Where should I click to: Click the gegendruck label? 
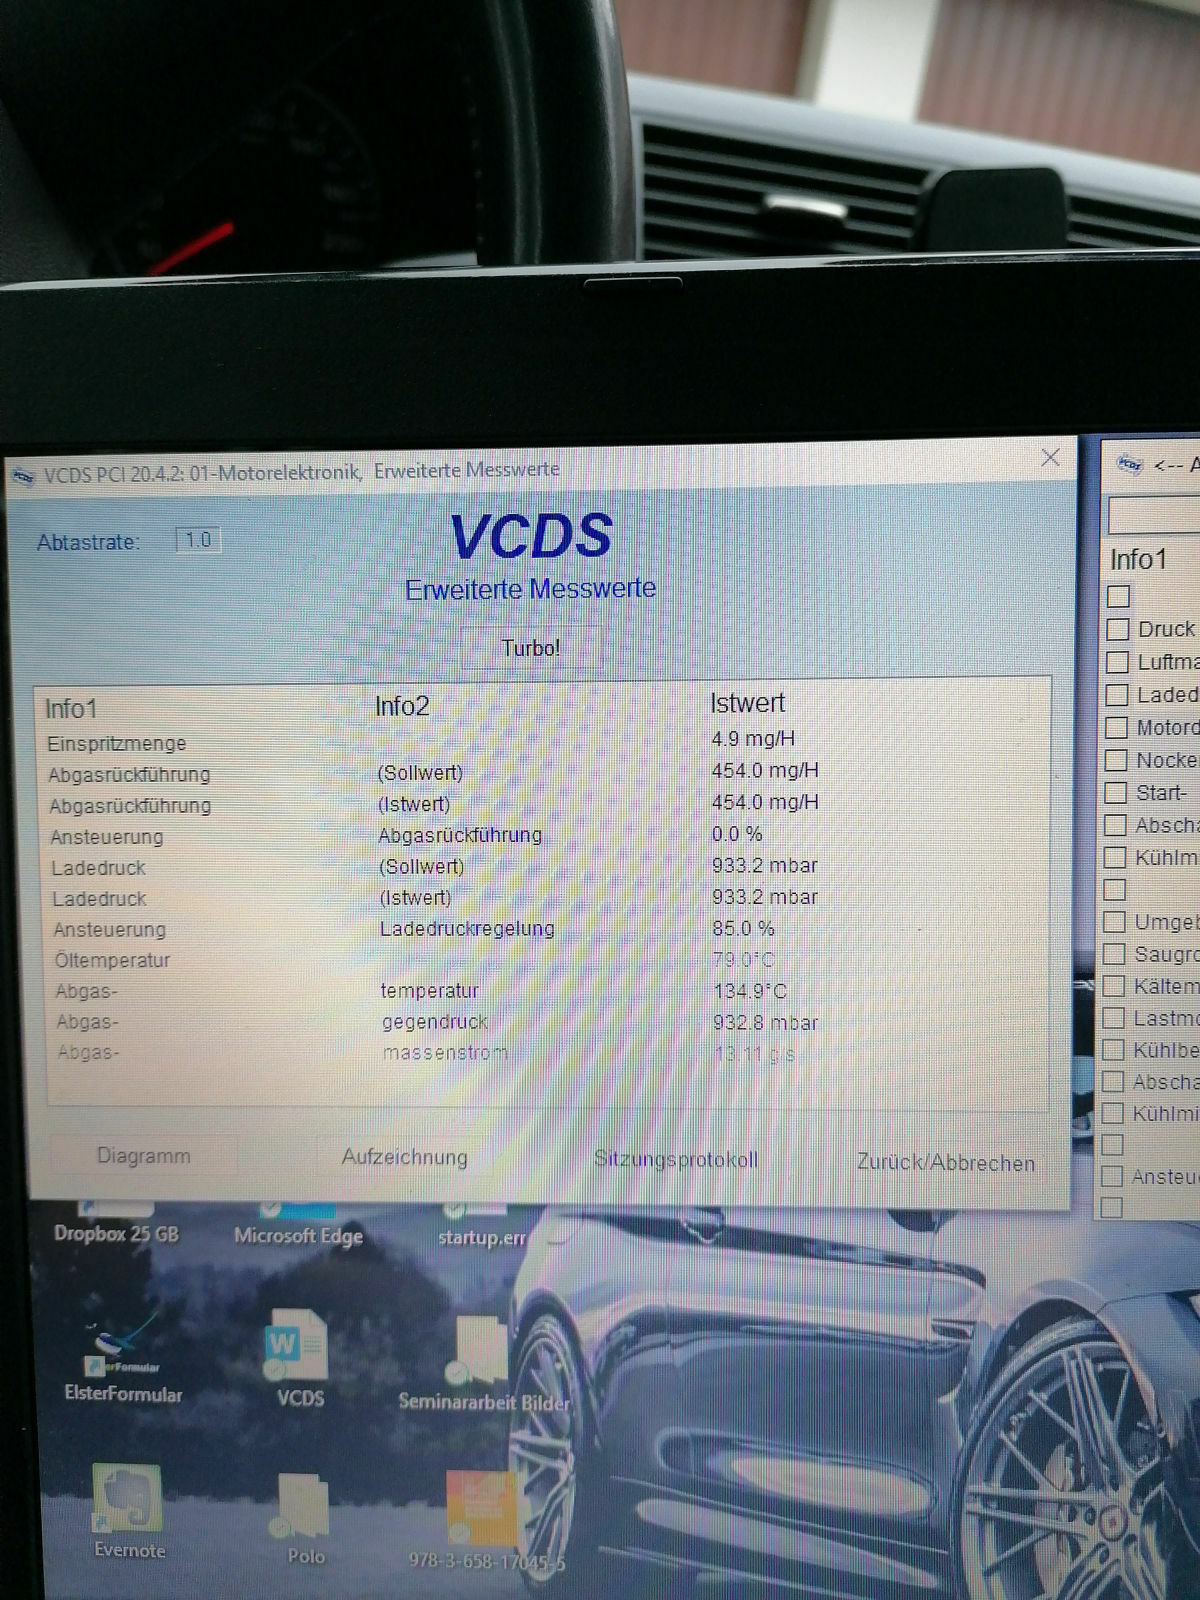tap(435, 1022)
